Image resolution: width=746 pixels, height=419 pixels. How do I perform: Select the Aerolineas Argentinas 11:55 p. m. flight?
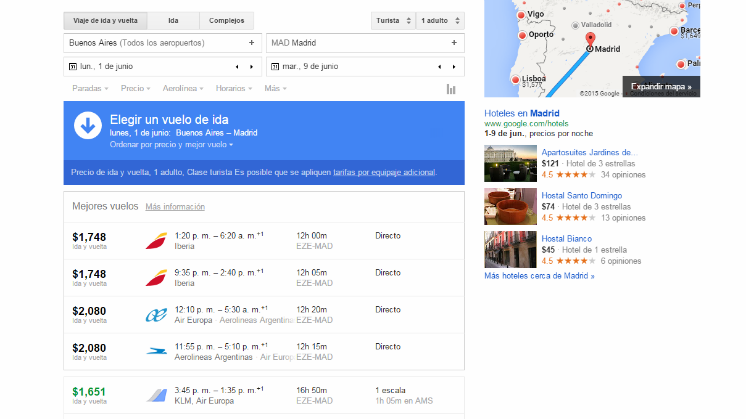pos(264,352)
